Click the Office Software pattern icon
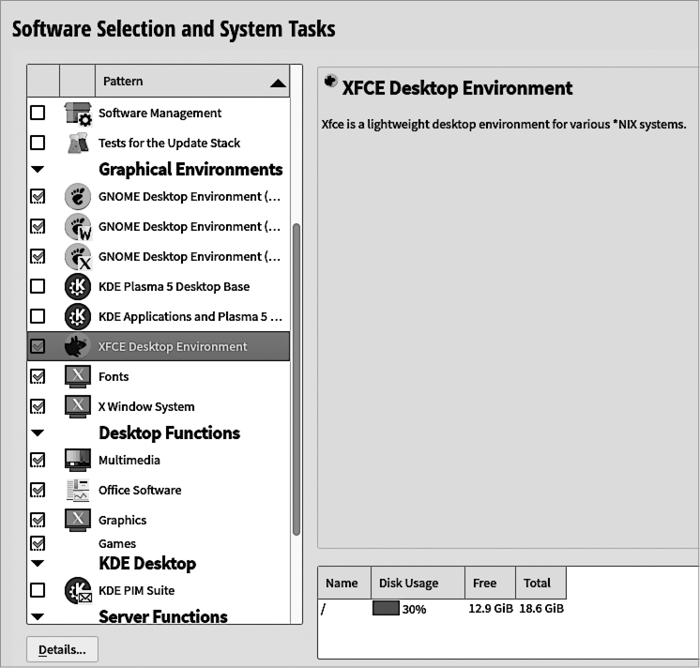 pos(77,490)
